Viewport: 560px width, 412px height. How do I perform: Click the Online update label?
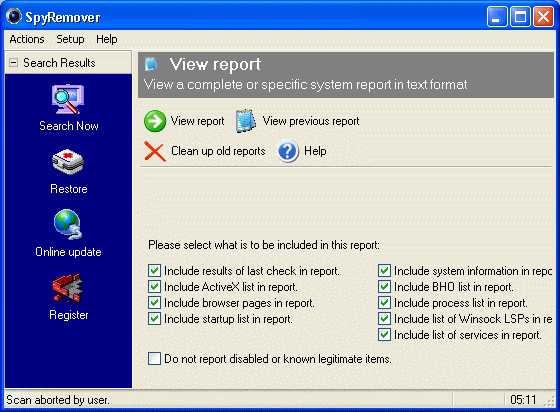click(68, 252)
